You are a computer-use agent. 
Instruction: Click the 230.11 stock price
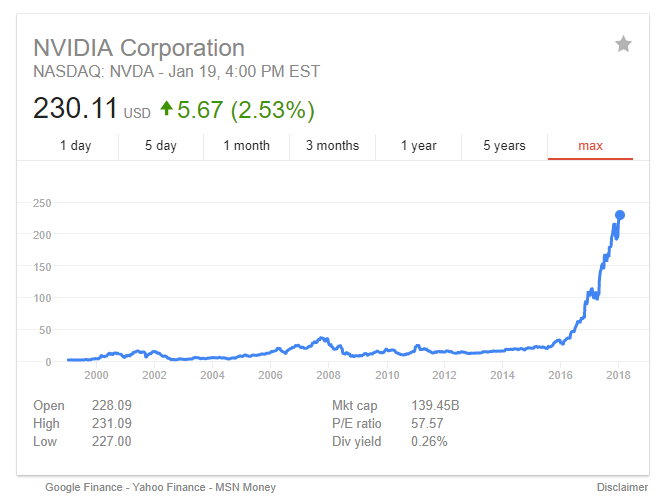(75, 108)
